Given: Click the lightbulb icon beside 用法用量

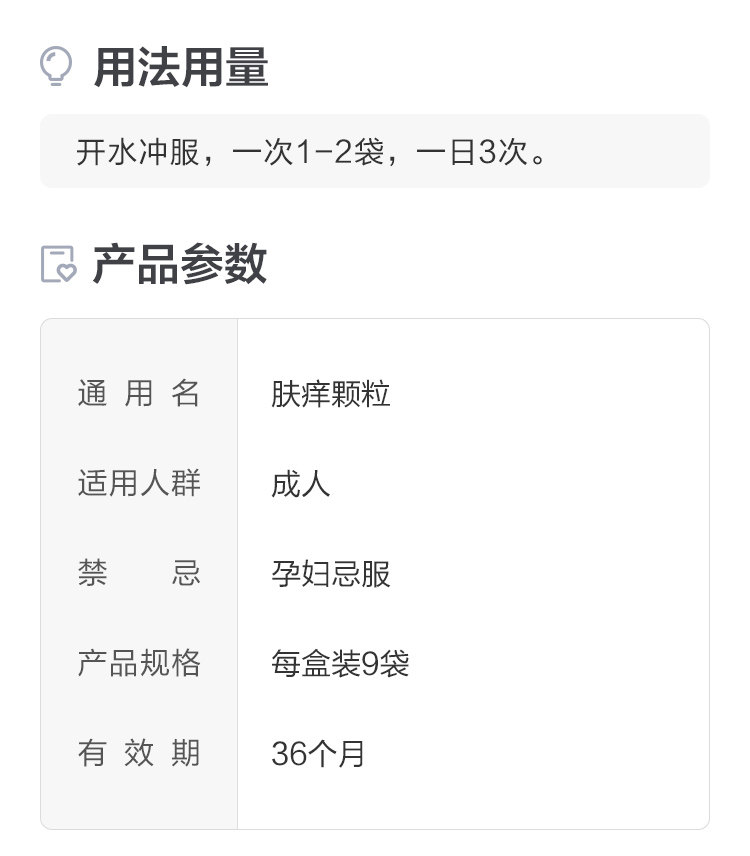Looking at the screenshot, I should click(x=56, y=66).
